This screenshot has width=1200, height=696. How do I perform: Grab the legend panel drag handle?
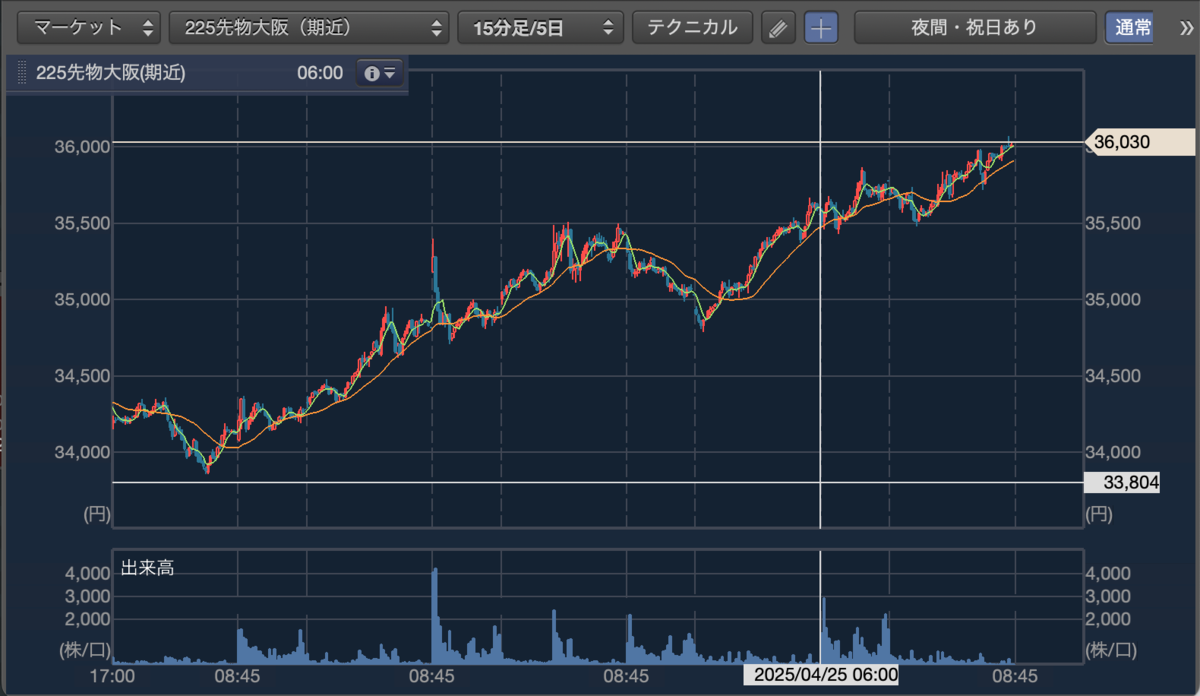(22, 73)
